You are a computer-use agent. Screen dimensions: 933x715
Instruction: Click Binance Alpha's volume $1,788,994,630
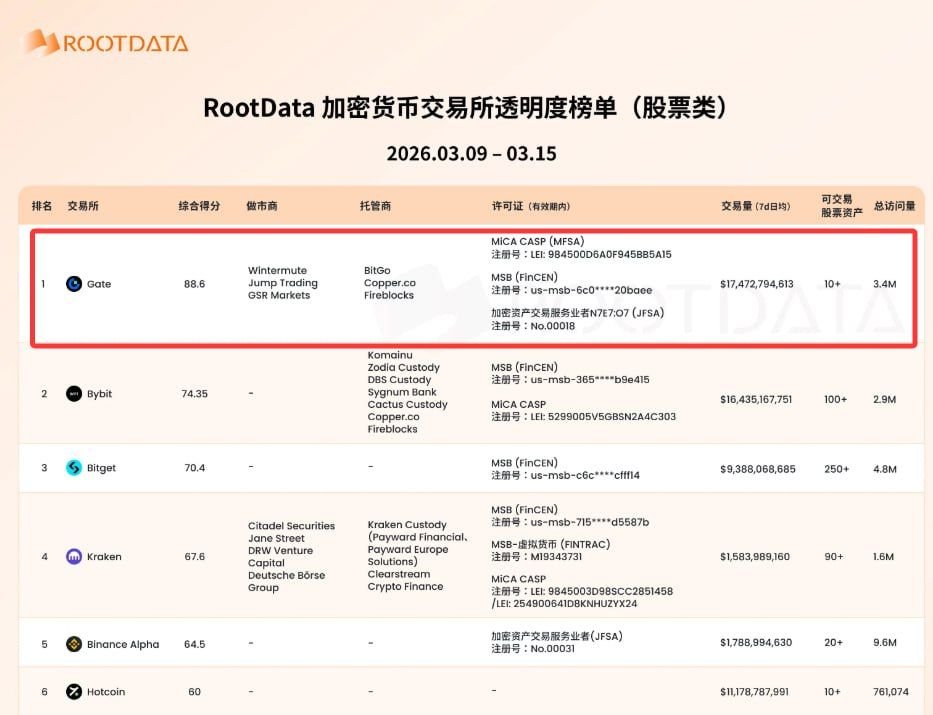click(x=756, y=642)
